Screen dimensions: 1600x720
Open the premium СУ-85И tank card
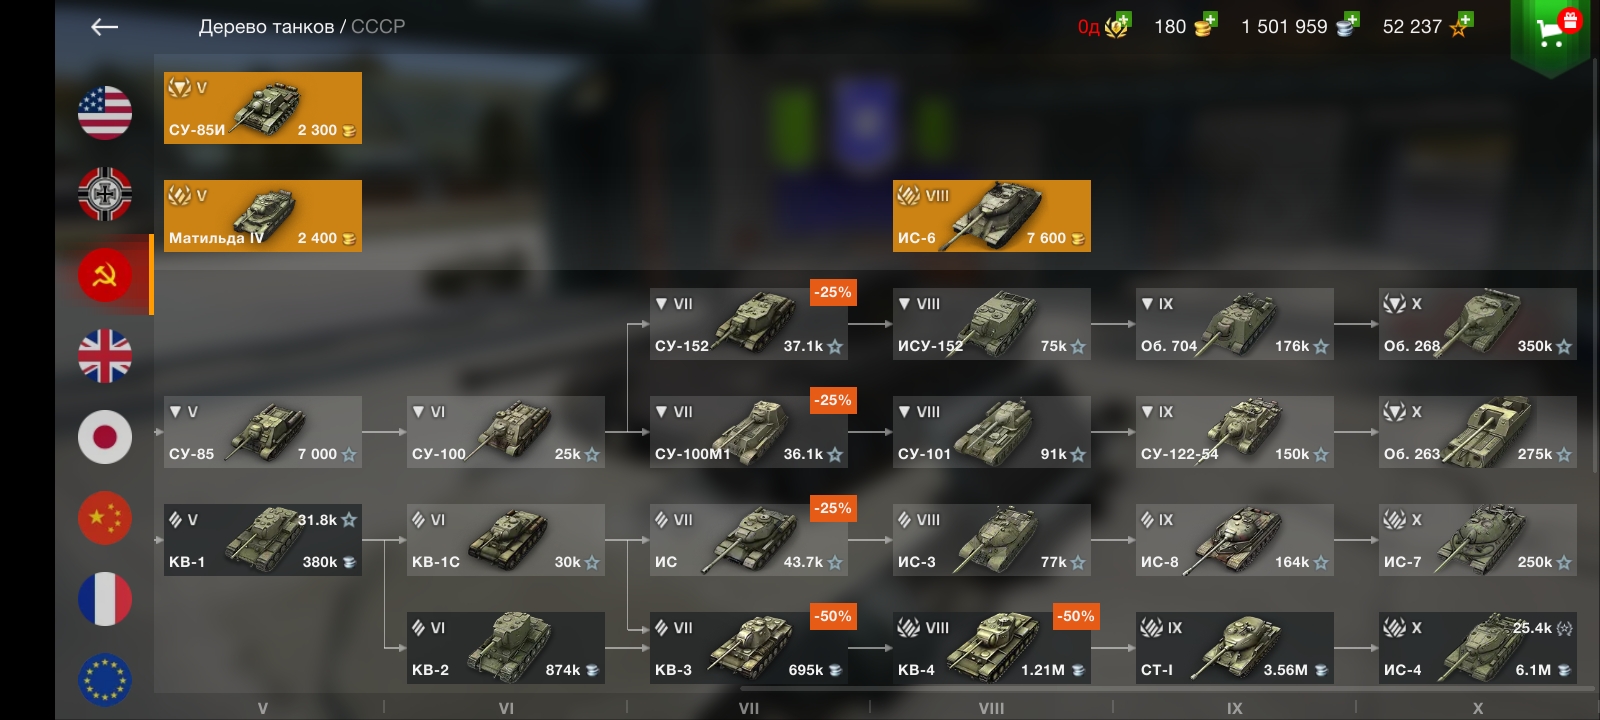tap(263, 108)
